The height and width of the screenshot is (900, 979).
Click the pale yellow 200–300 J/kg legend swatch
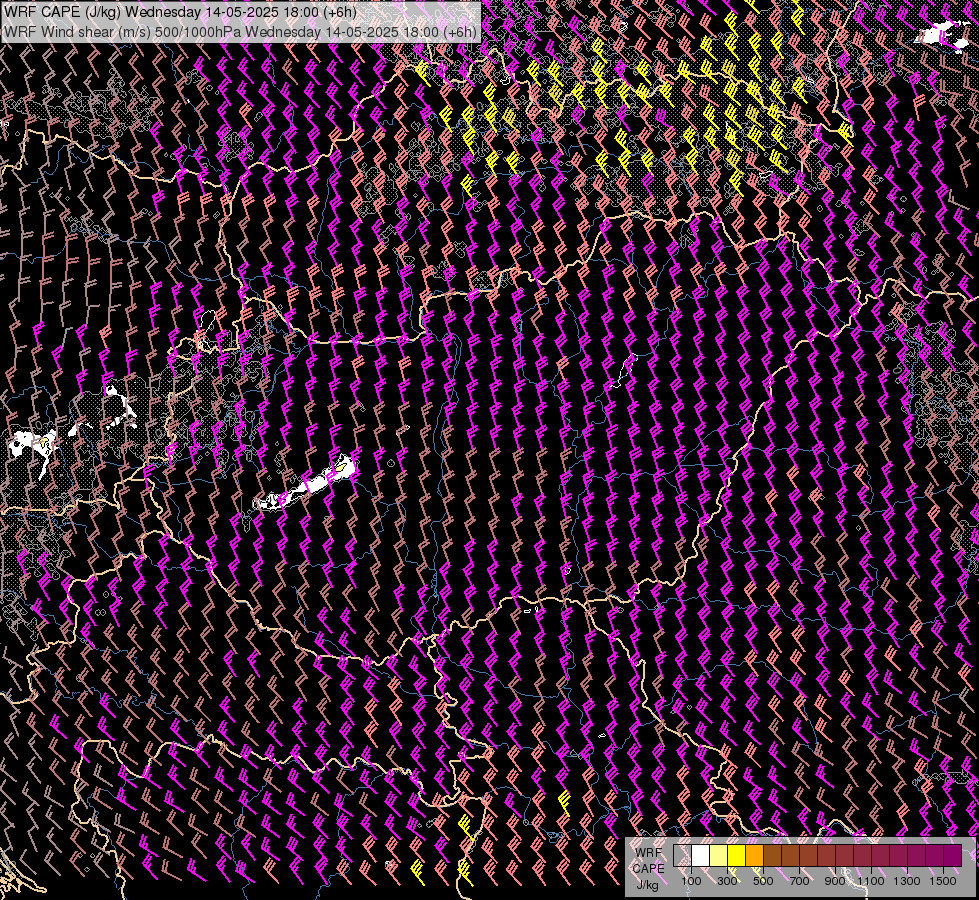[719, 855]
